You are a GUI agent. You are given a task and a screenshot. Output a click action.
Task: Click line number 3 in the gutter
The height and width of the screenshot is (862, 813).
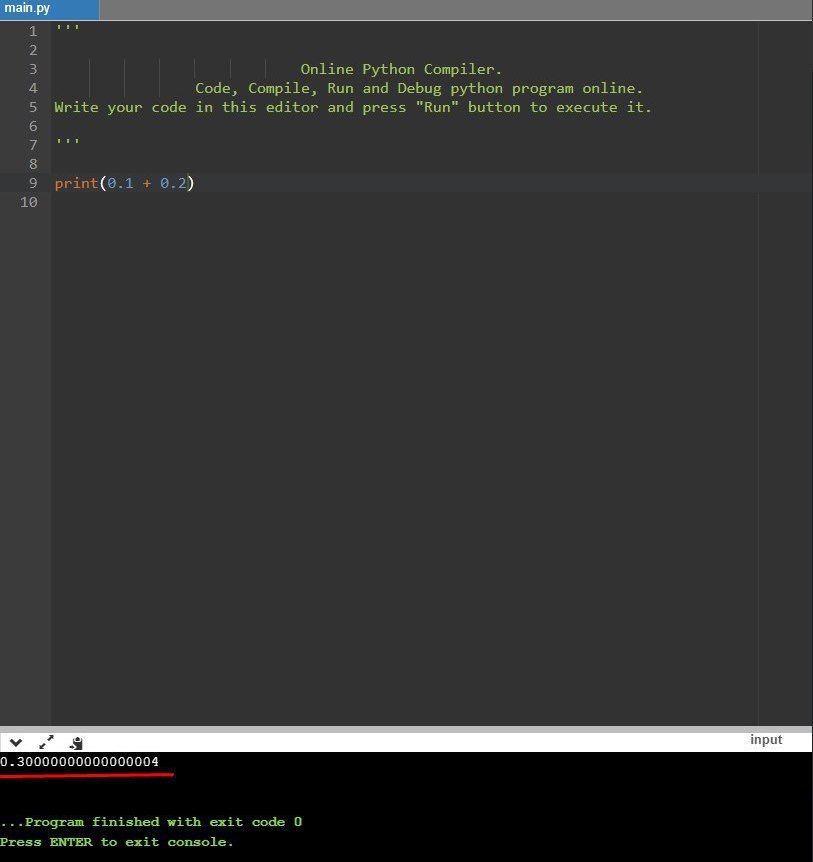point(33,69)
